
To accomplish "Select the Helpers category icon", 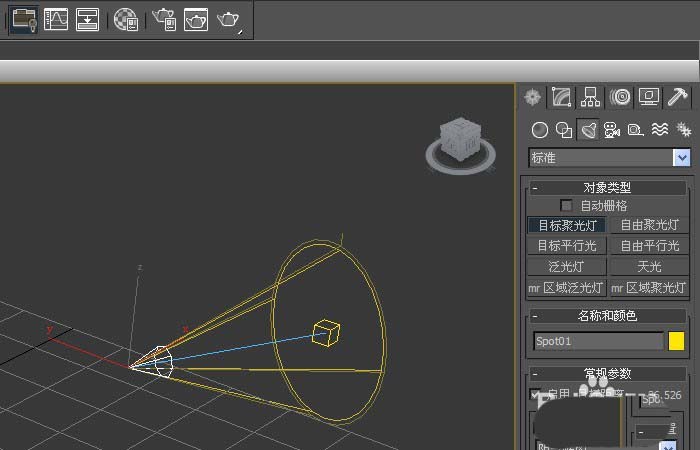I will point(636,130).
